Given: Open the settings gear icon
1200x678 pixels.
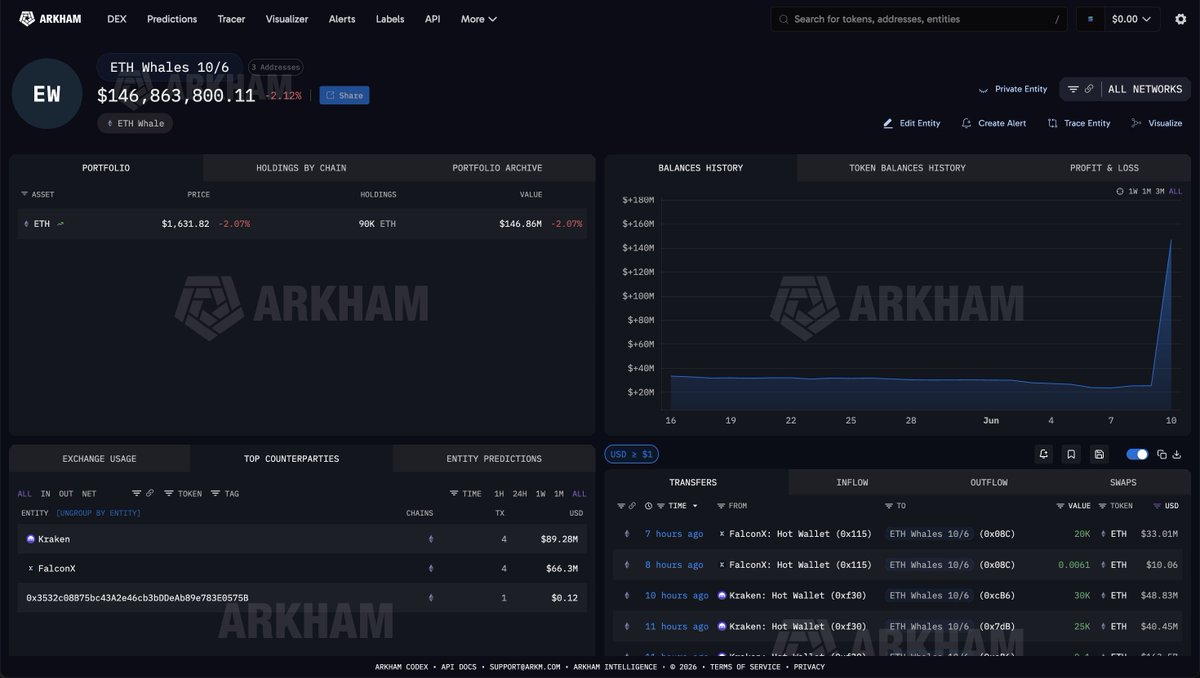Looking at the screenshot, I should click(x=1180, y=19).
